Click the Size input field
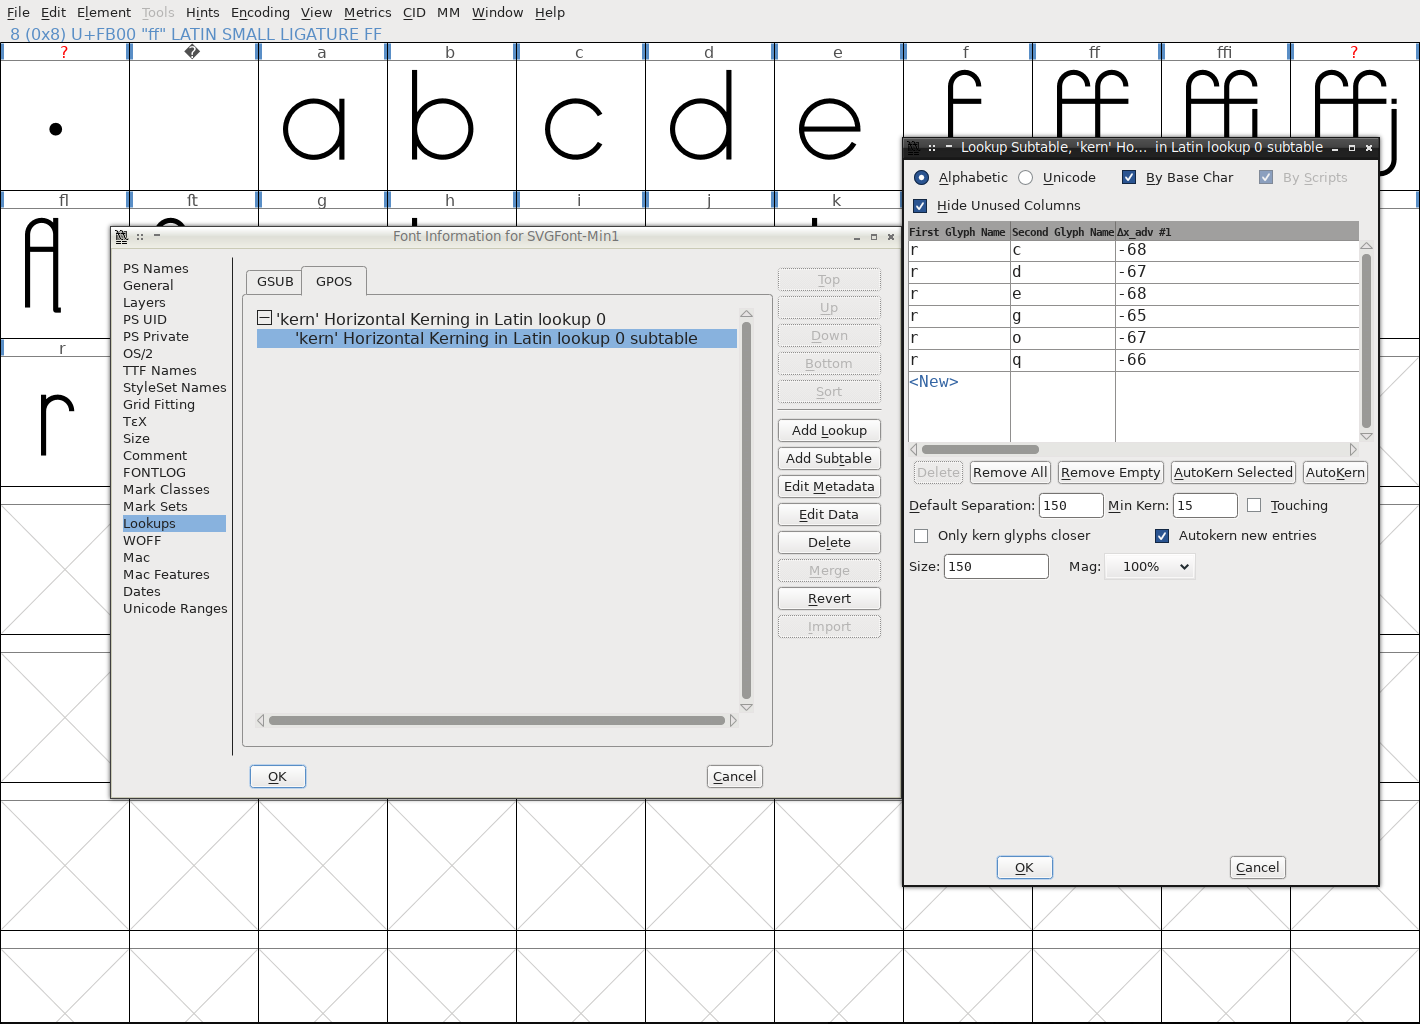Screen dimensions: 1420x1024 tap(996, 566)
